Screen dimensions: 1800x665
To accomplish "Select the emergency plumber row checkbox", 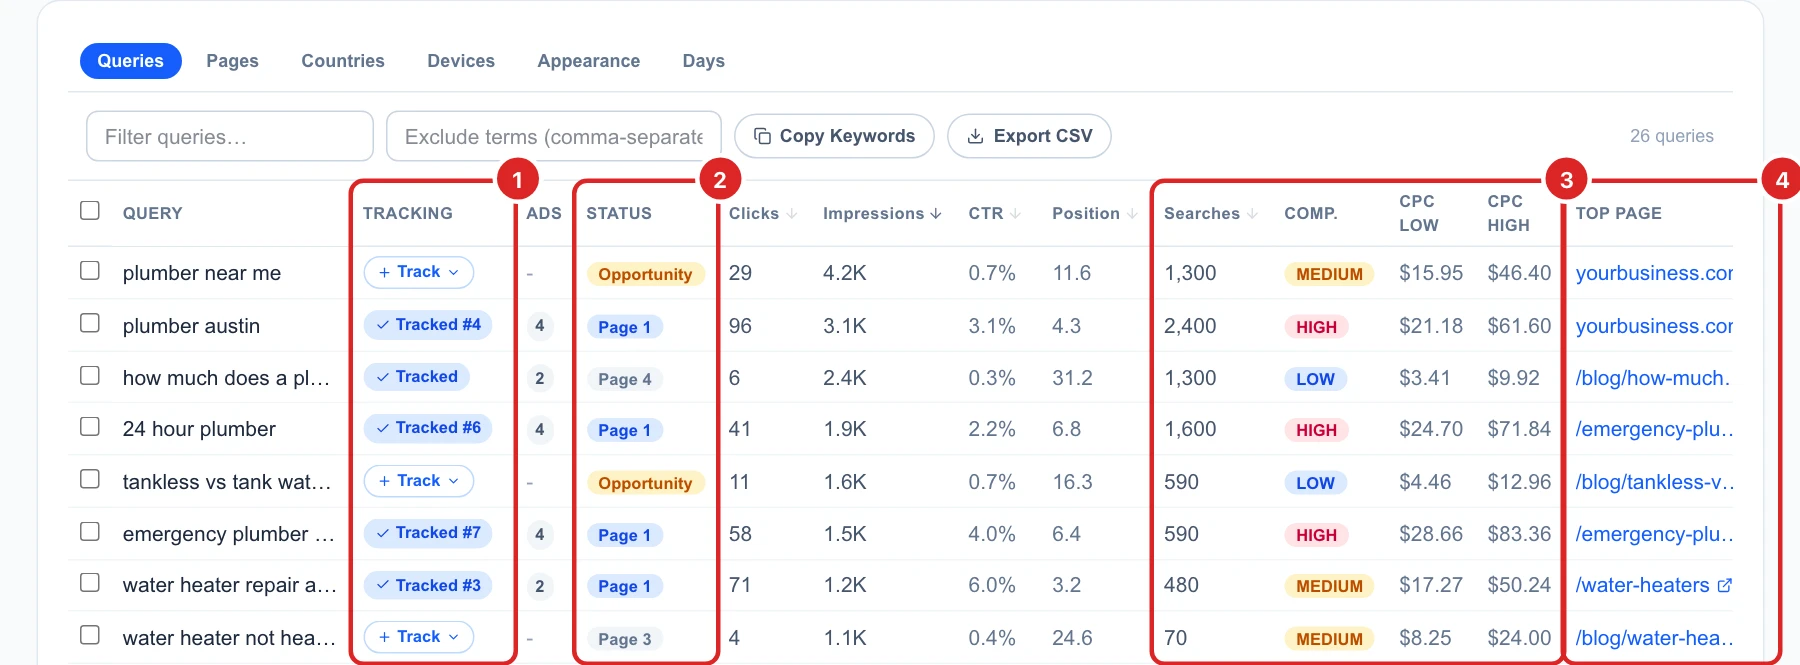I will pyautogui.click(x=90, y=532).
